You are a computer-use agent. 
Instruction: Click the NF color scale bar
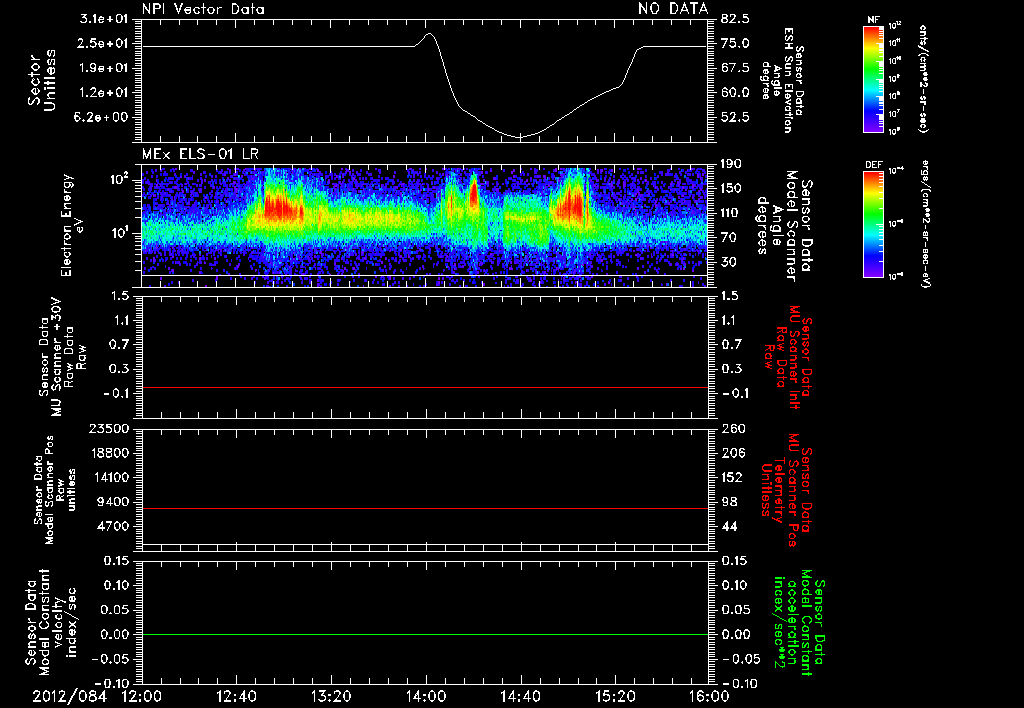tap(873, 79)
